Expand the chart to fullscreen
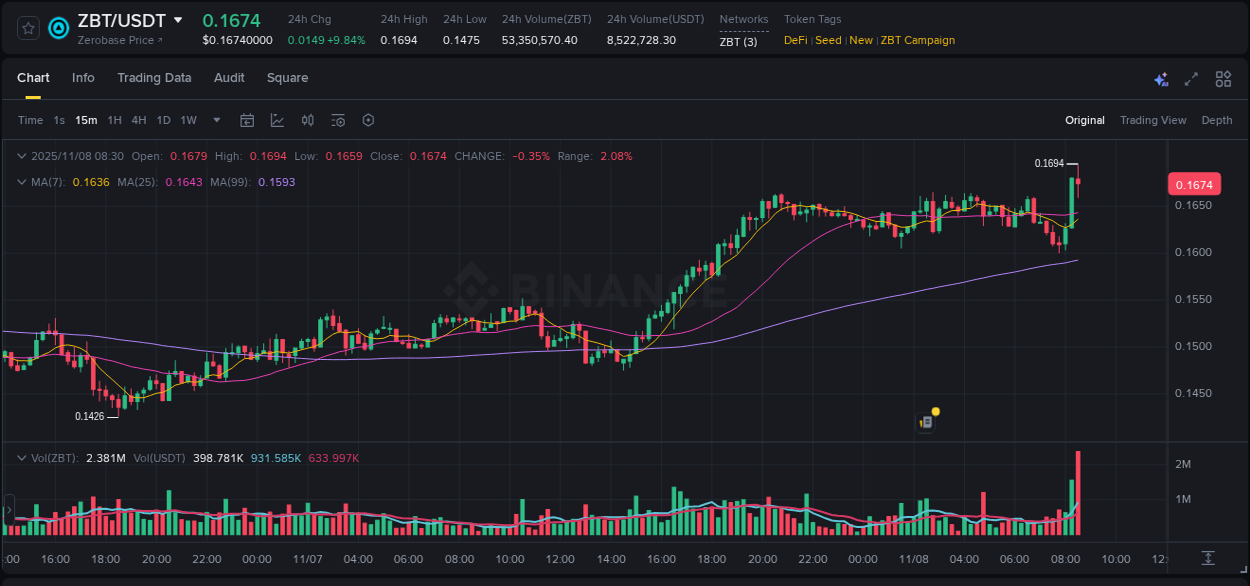This screenshot has height=586, width=1250. pyautogui.click(x=1190, y=78)
